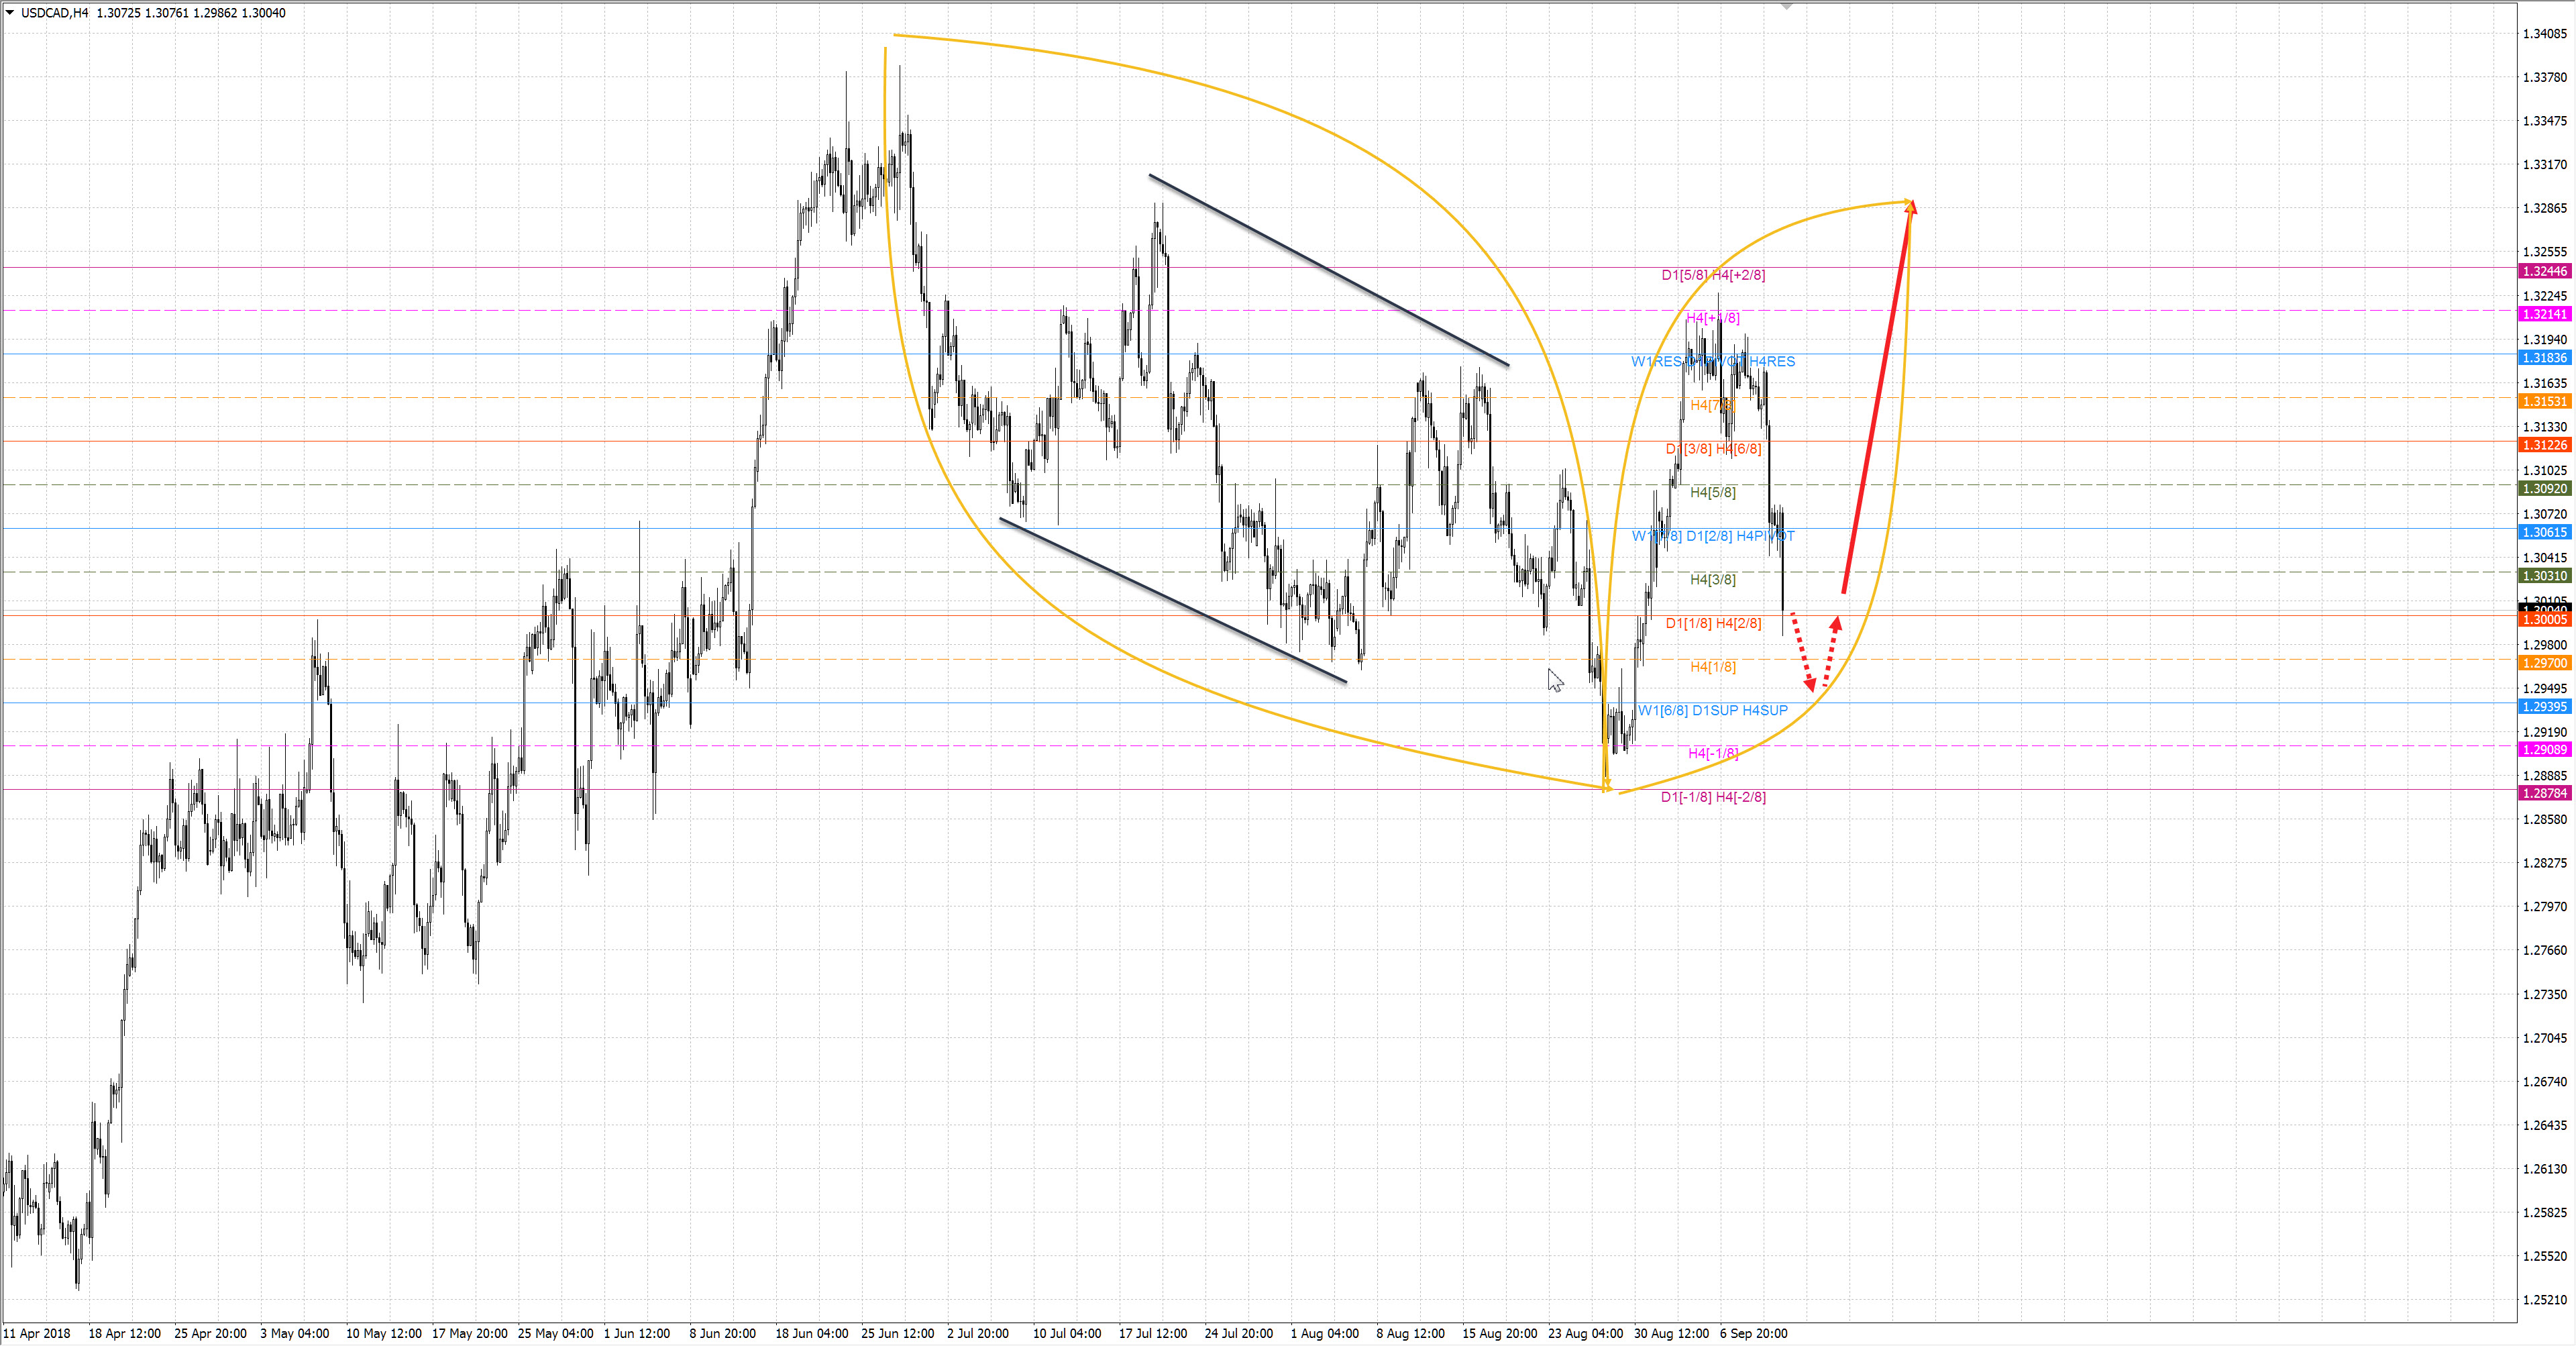The image size is (2576, 1346).
Task: Click the D1[-1/8] H4[-2/8] label
Action: (1713, 797)
